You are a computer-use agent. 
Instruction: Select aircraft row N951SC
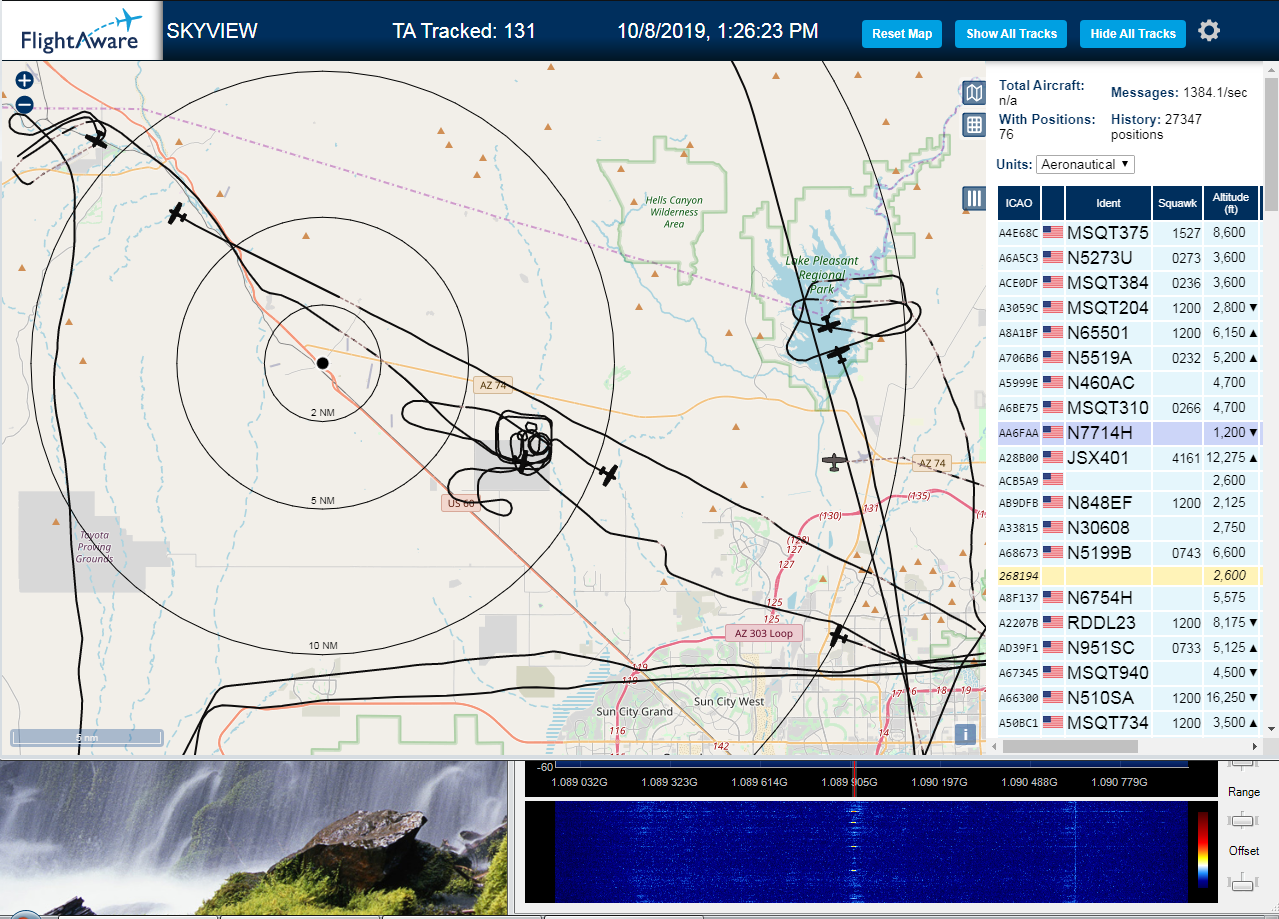[1129, 647]
